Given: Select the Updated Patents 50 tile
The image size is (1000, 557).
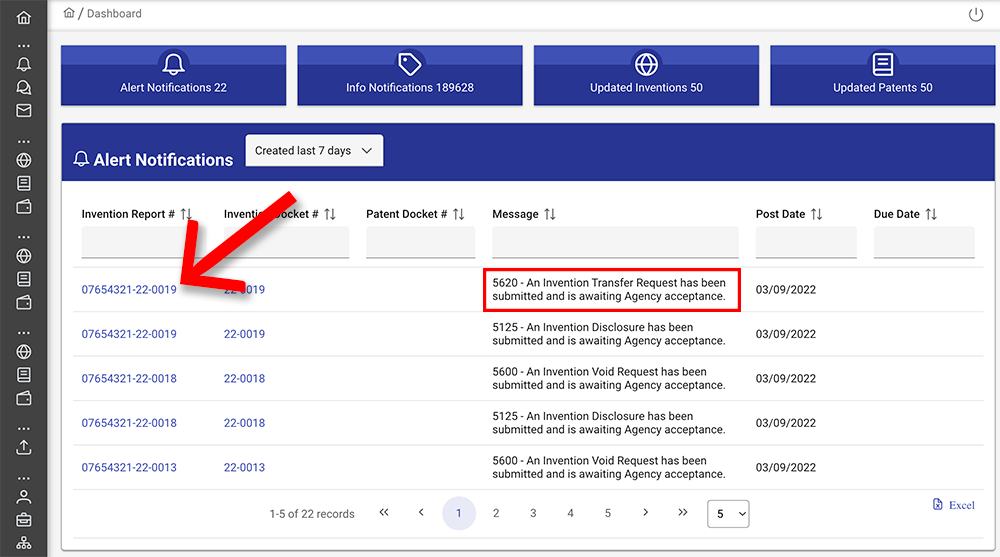Looking at the screenshot, I should [x=882, y=75].
